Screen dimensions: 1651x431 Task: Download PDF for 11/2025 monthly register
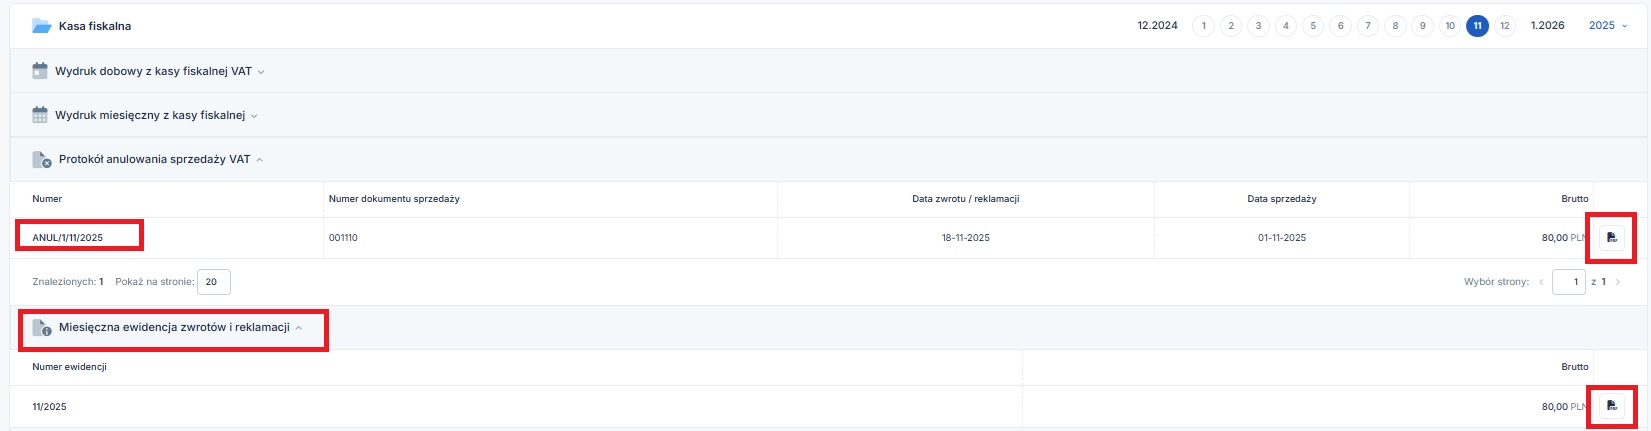(1611, 406)
